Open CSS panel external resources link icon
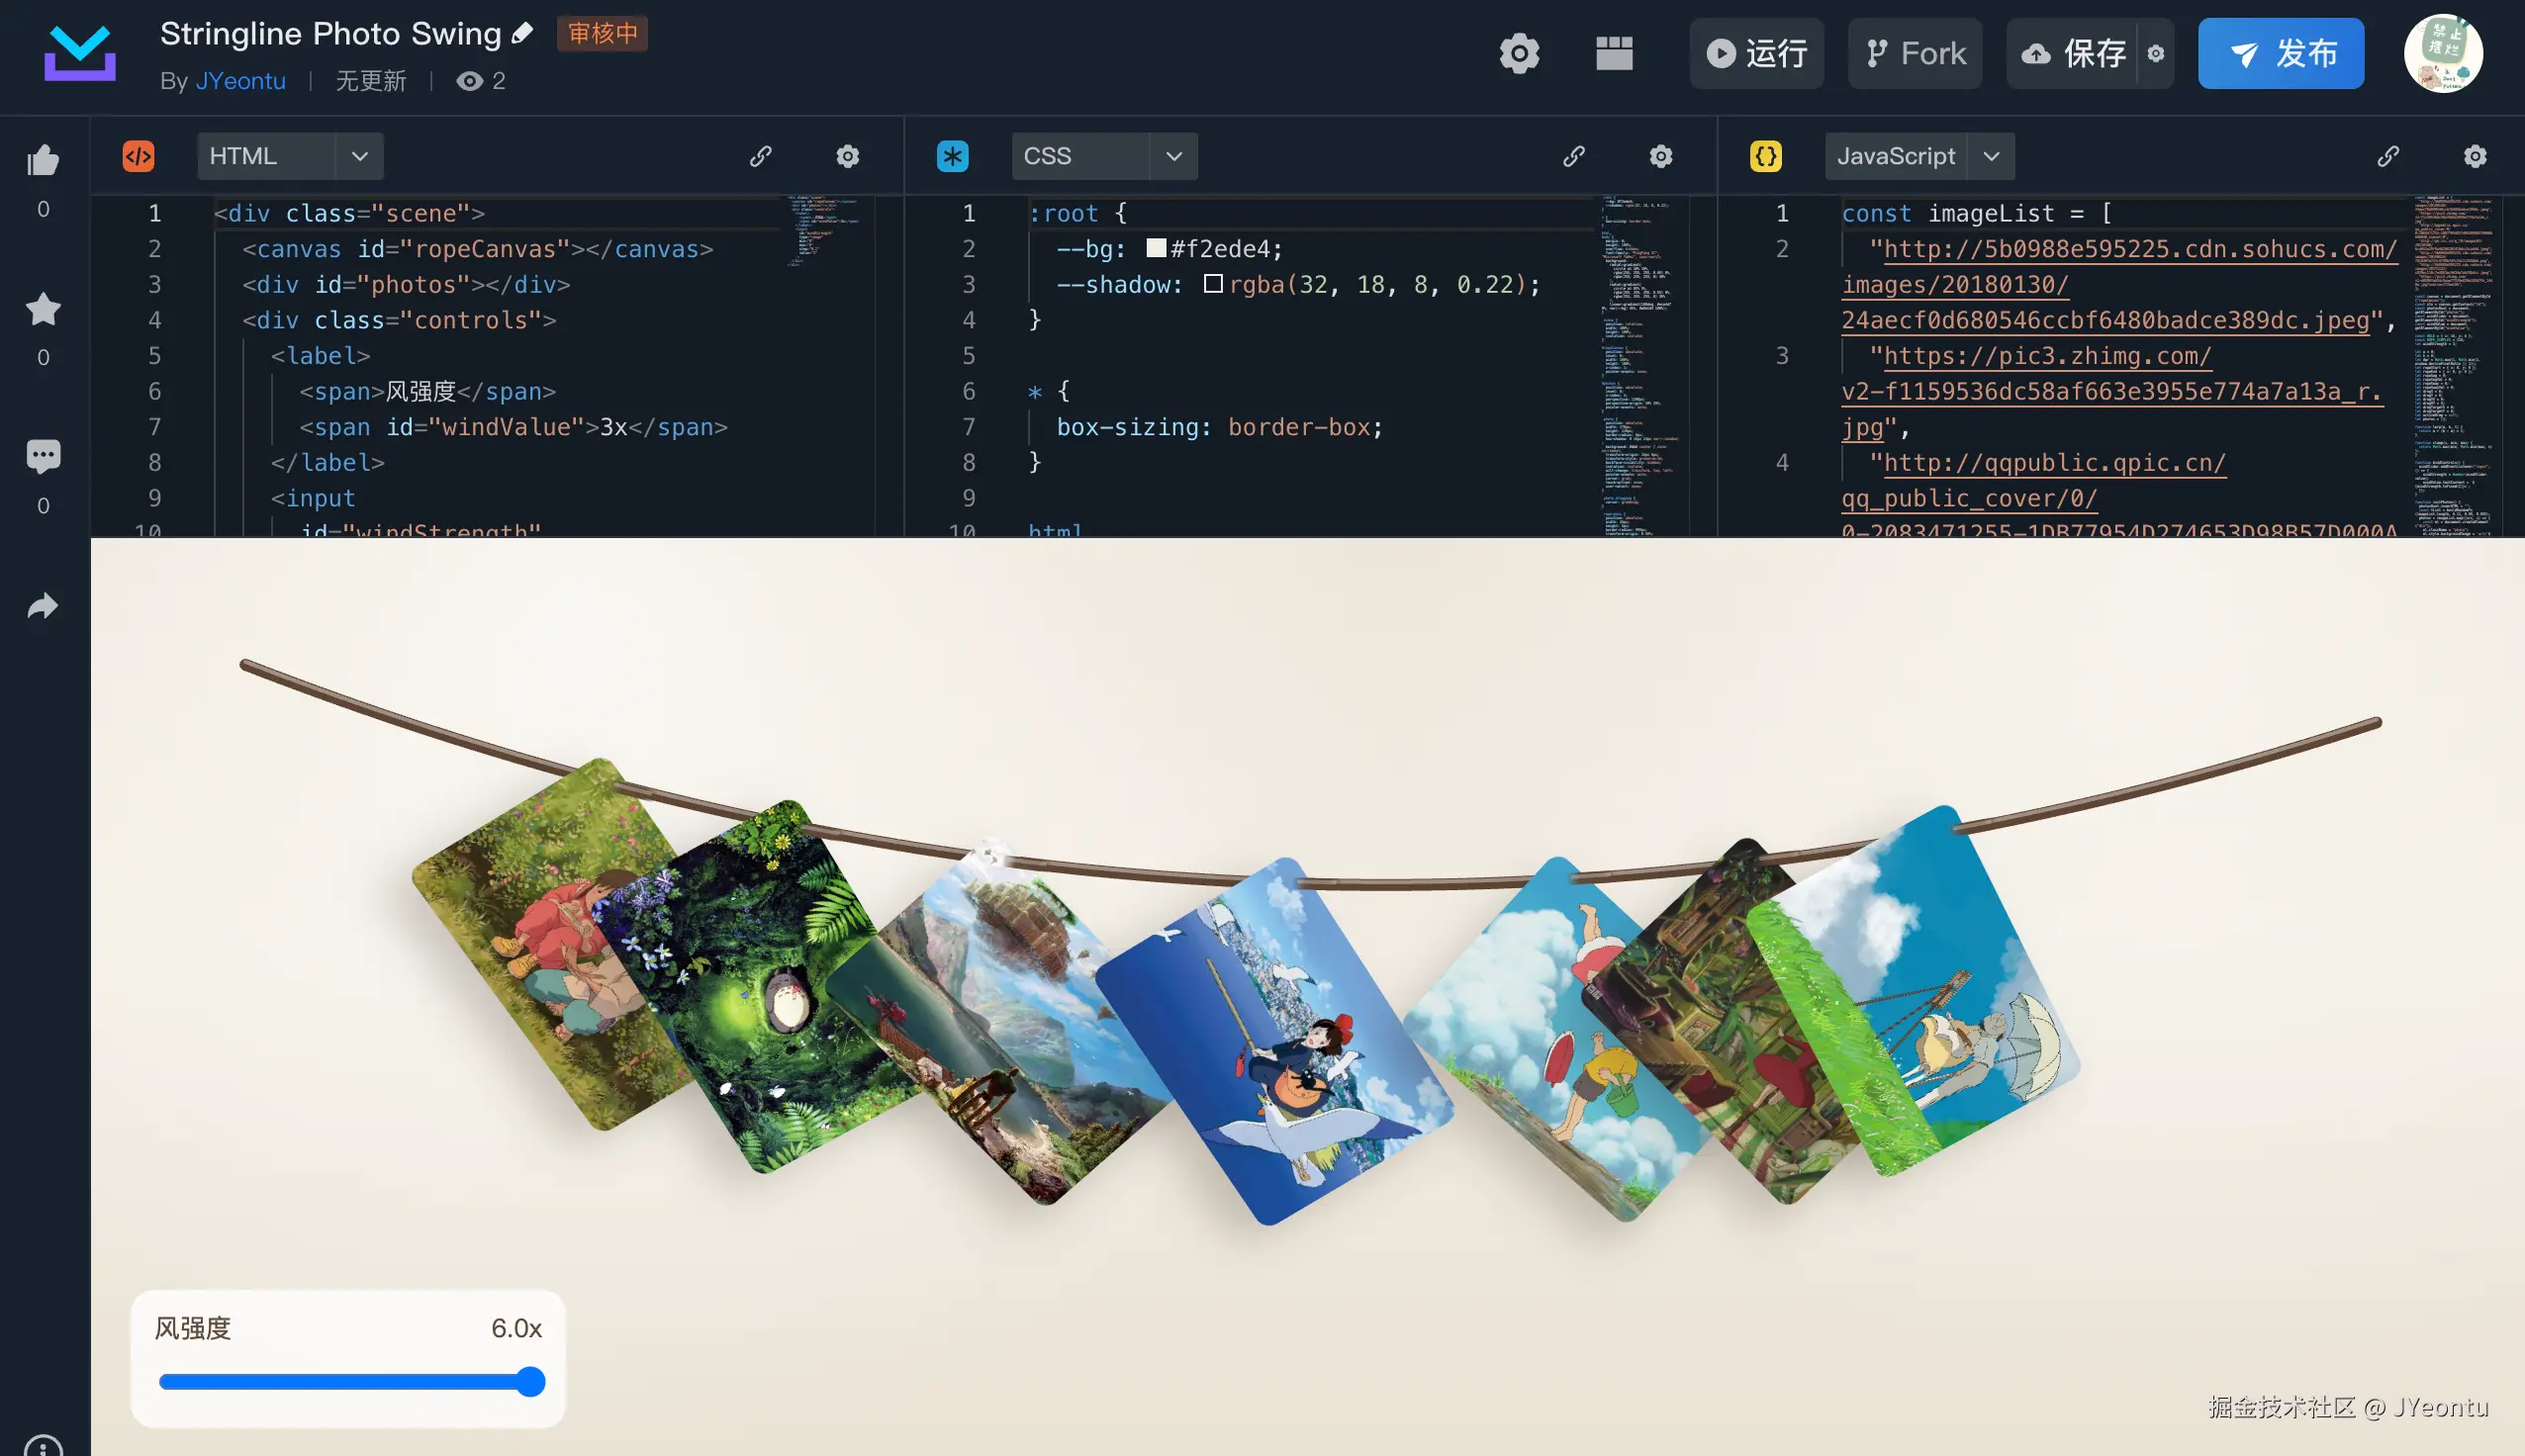This screenshot has width=2525, height=1456. [1574, 156]
